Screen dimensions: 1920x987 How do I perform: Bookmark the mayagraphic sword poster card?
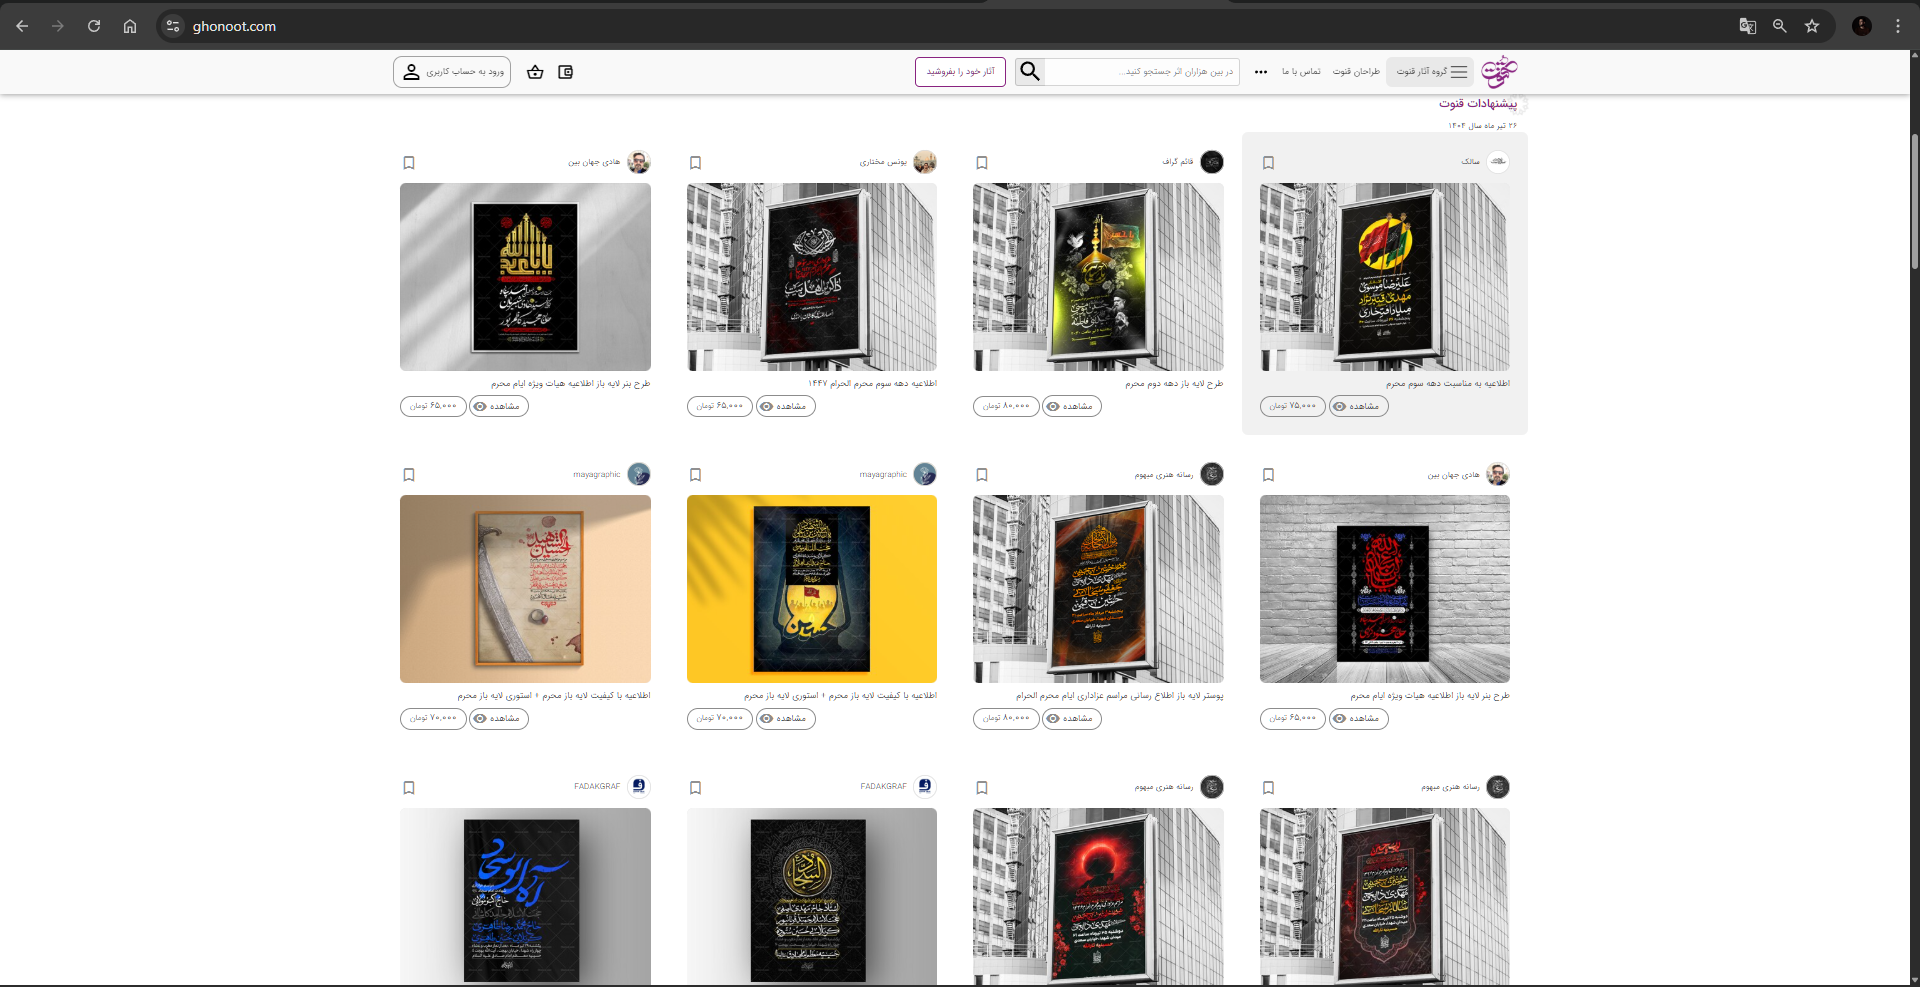(409, 475)
